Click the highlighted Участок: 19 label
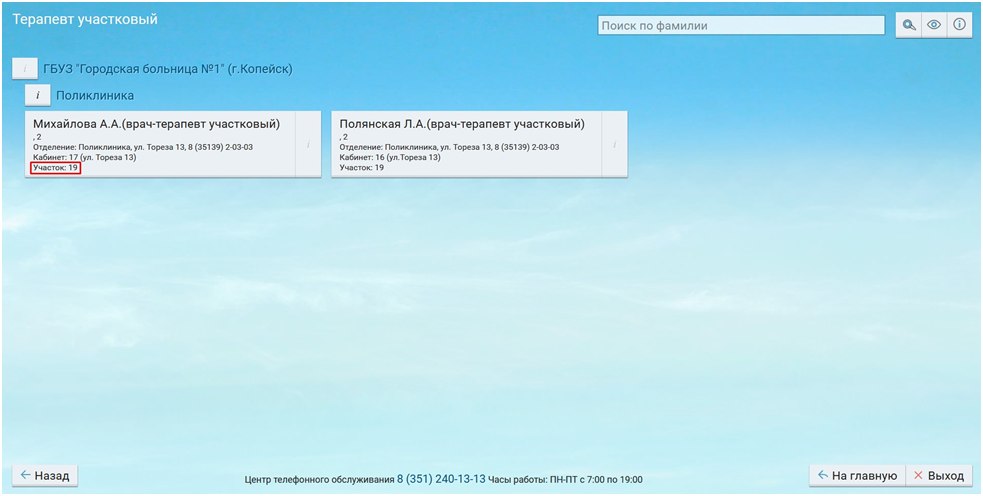 (56, 168)
